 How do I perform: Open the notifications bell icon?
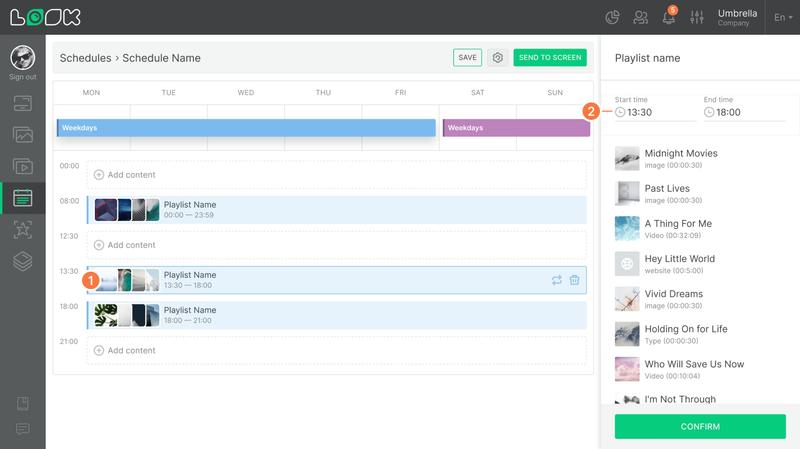coord(668,17)
